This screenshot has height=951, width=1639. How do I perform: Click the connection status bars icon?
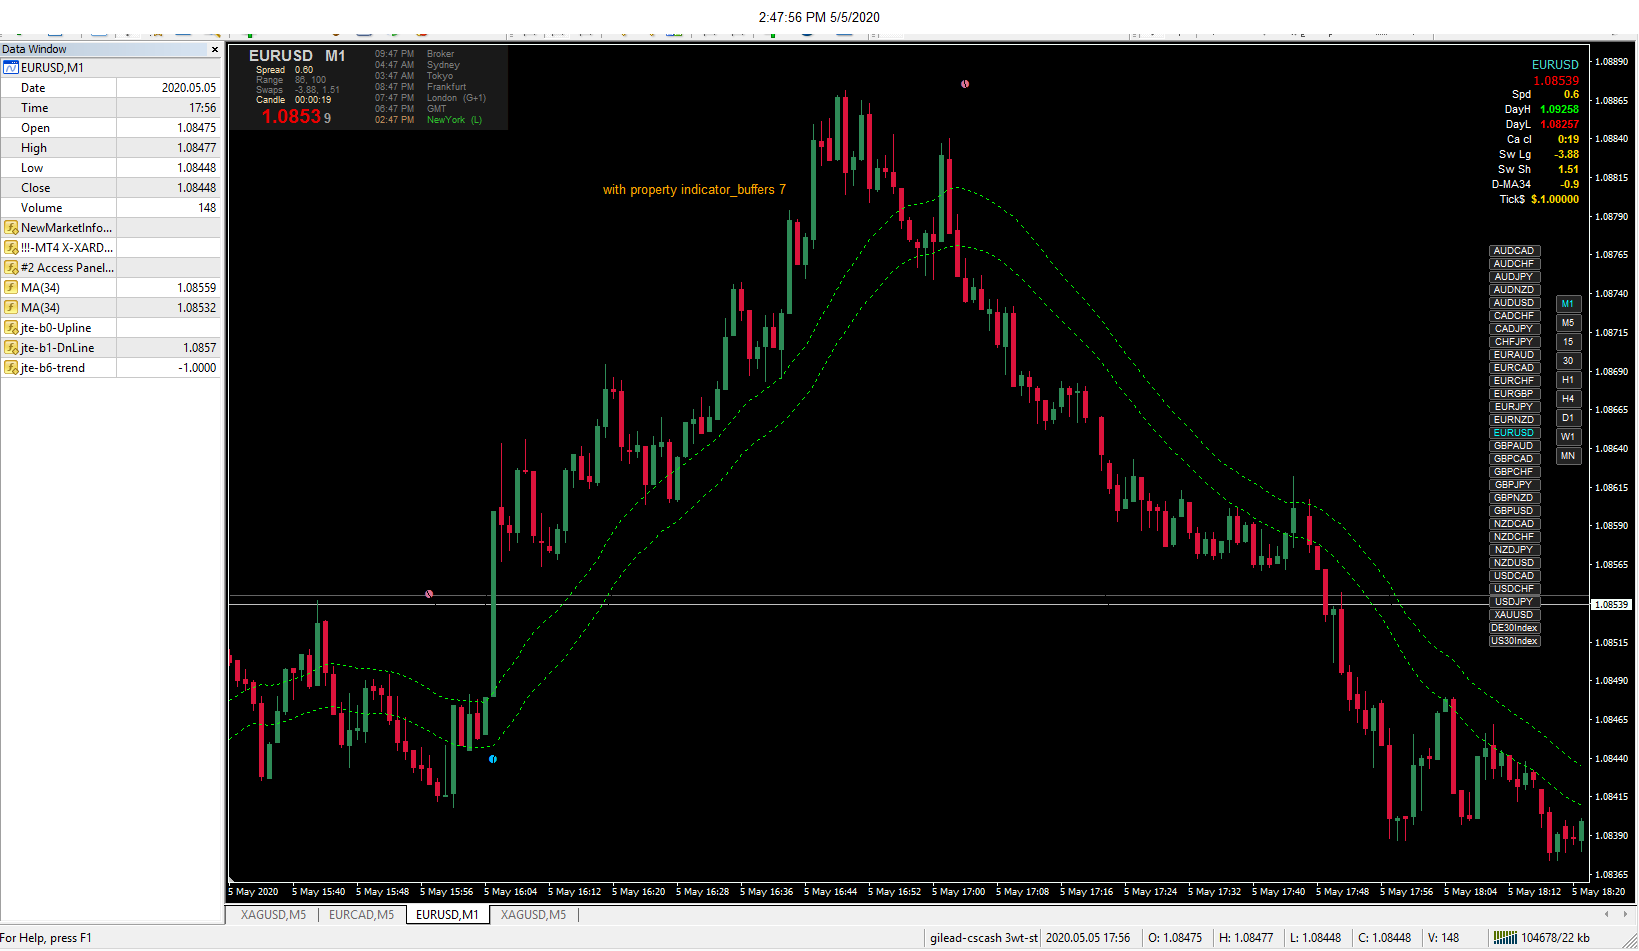1505,938
